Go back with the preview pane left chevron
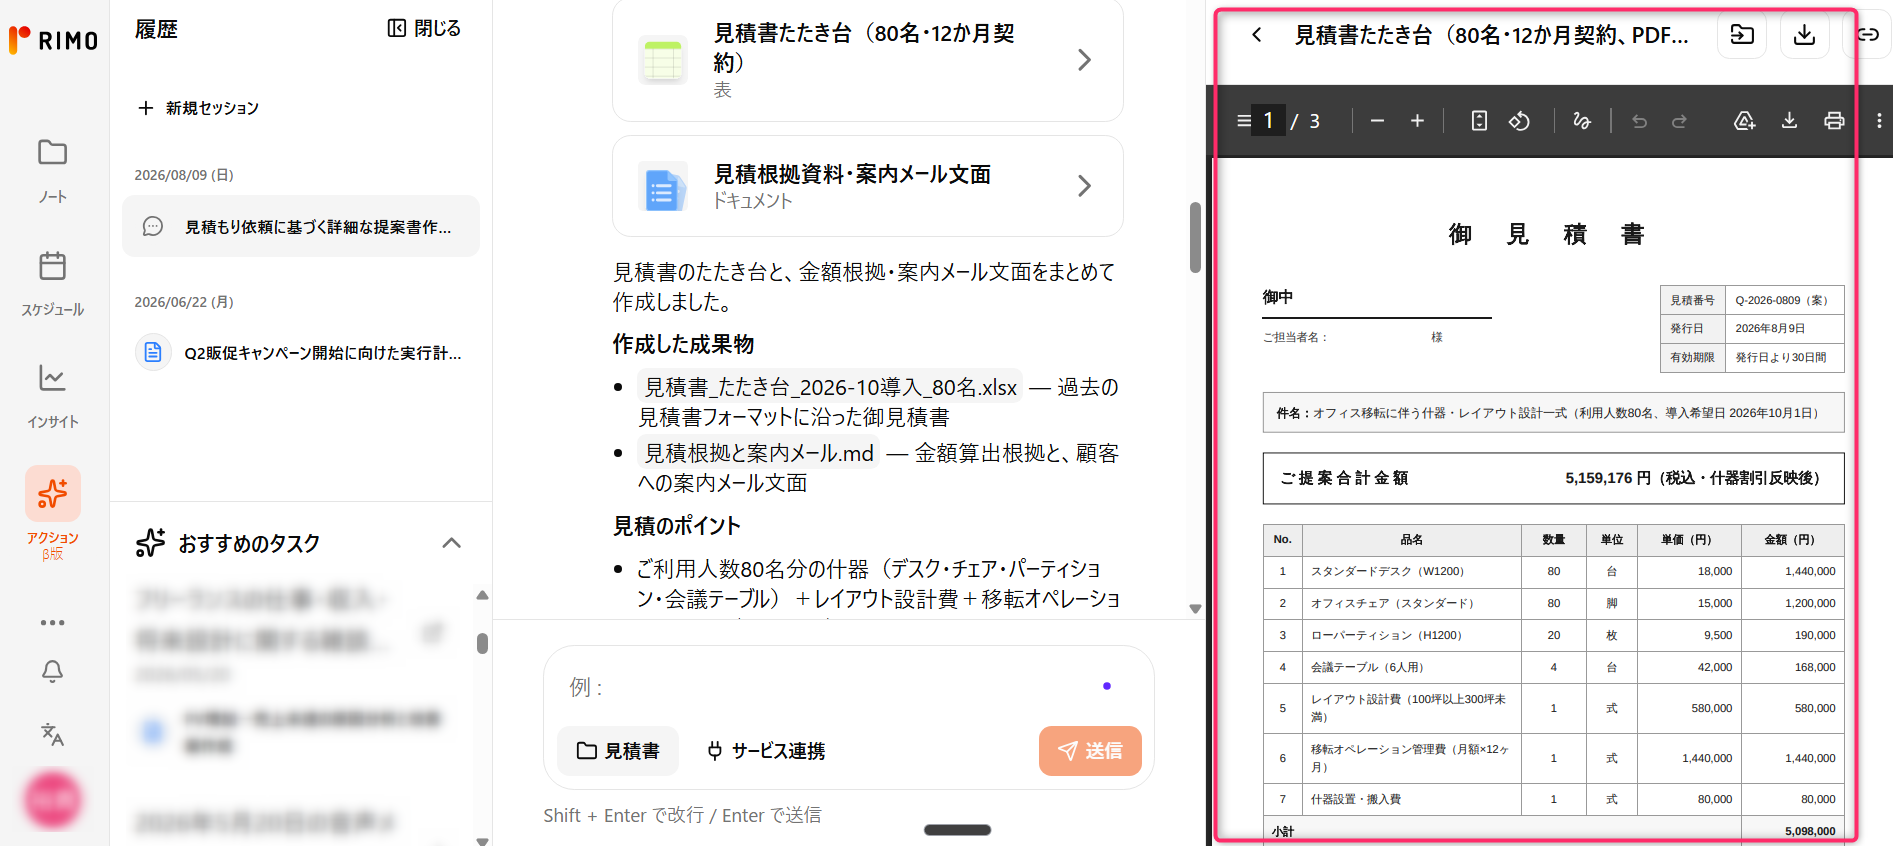1893x846 pixels. (x=1257, y=35)
